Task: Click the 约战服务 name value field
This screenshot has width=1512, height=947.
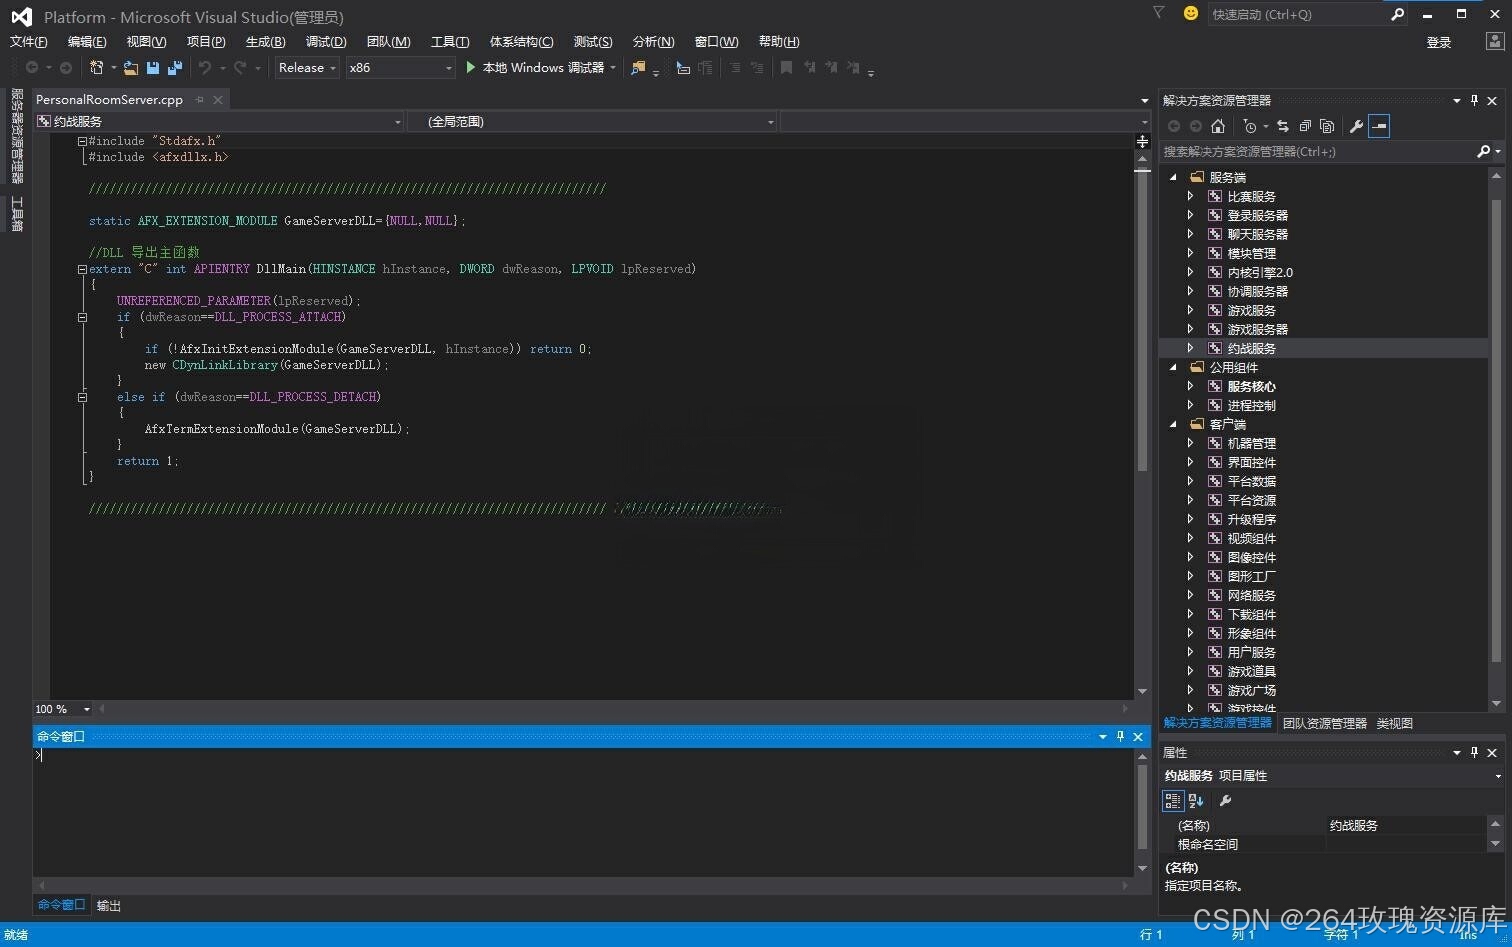Action: tap(1405, 825)
